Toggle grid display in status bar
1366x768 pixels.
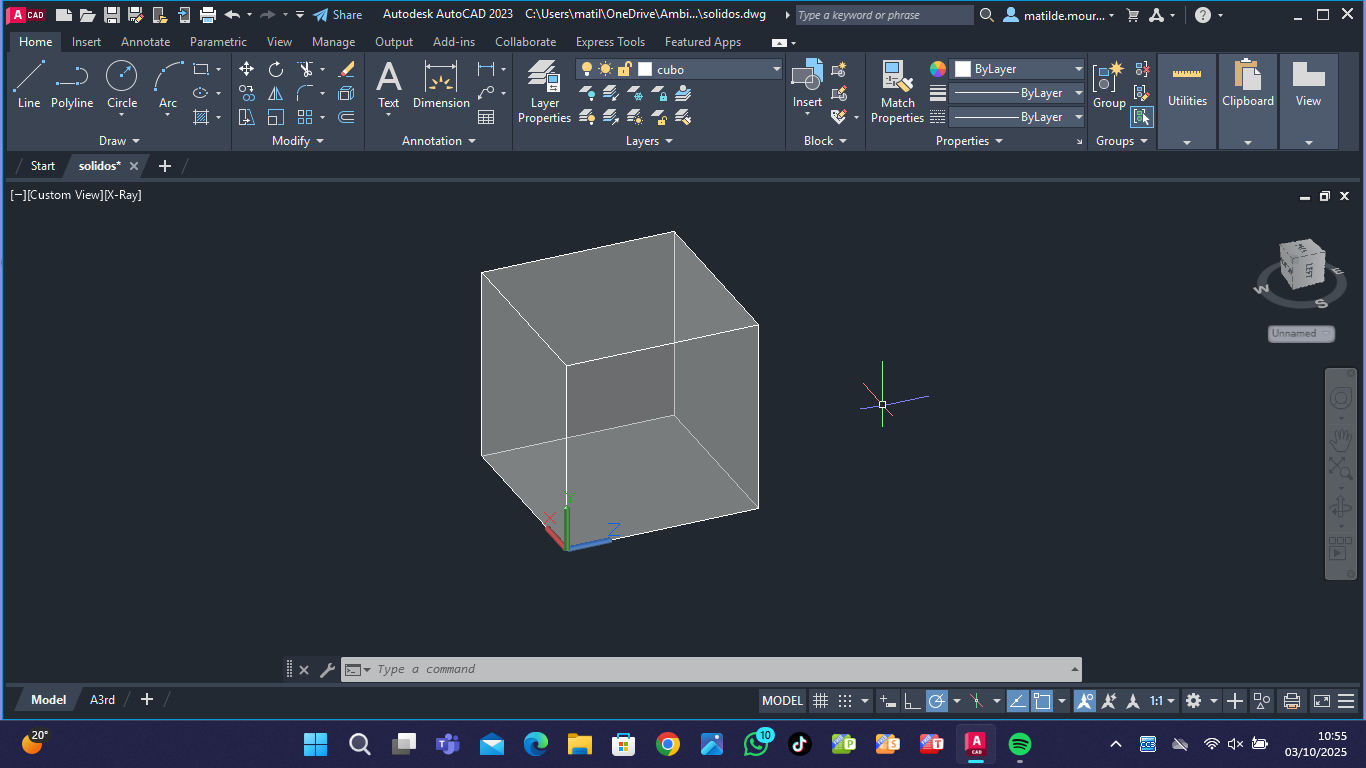(x=820, y=701)
